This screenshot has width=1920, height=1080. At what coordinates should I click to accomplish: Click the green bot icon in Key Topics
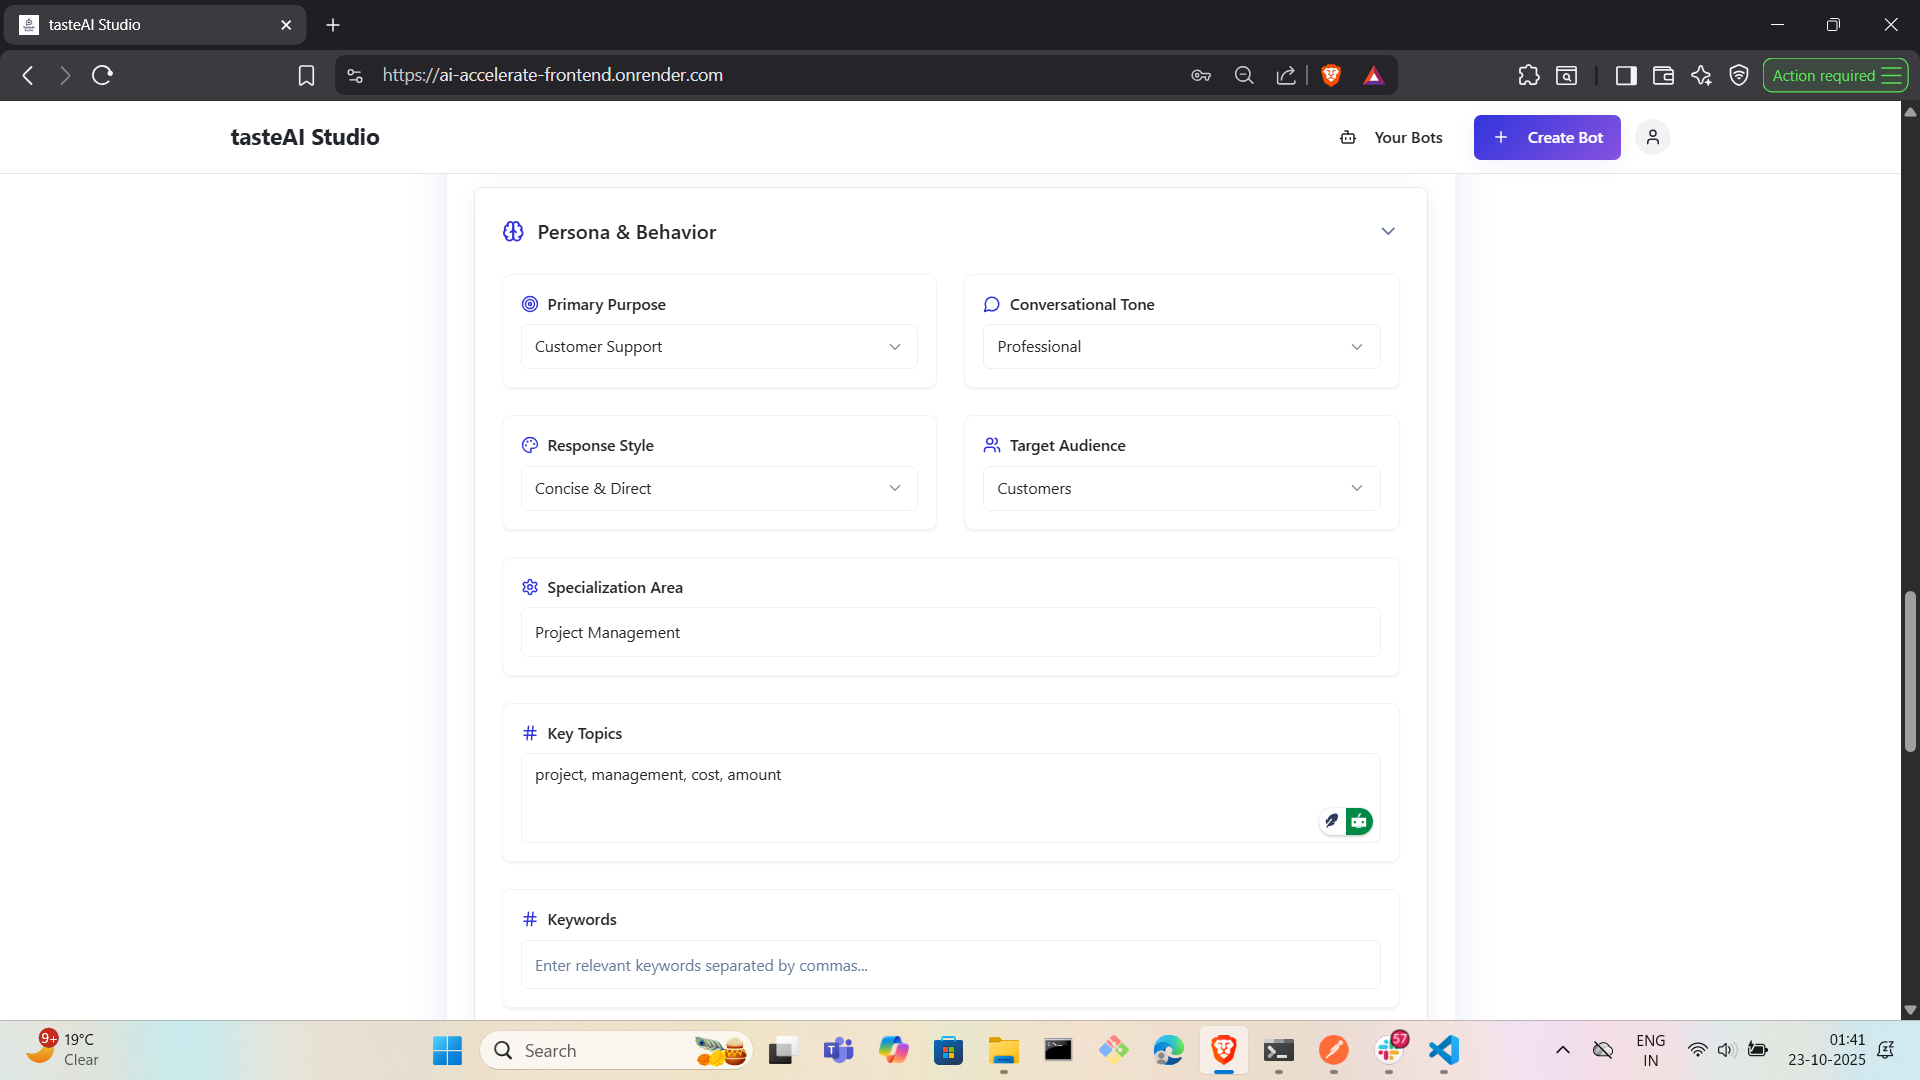pos(1359,821)
